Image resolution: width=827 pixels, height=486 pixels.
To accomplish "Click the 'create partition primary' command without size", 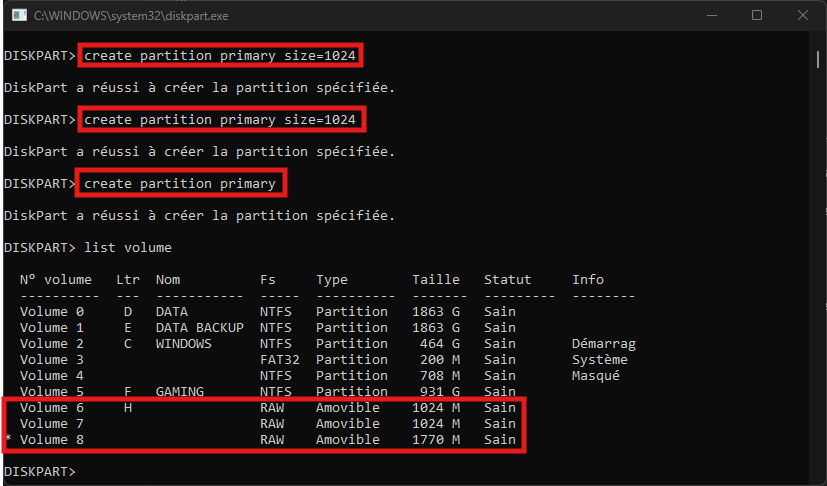I will coord(180,184).
